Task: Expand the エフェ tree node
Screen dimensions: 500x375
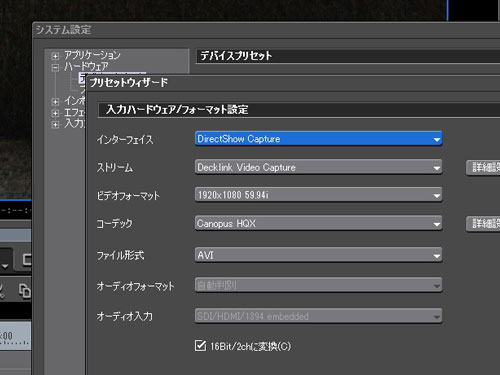Action: tap(55, 113)
